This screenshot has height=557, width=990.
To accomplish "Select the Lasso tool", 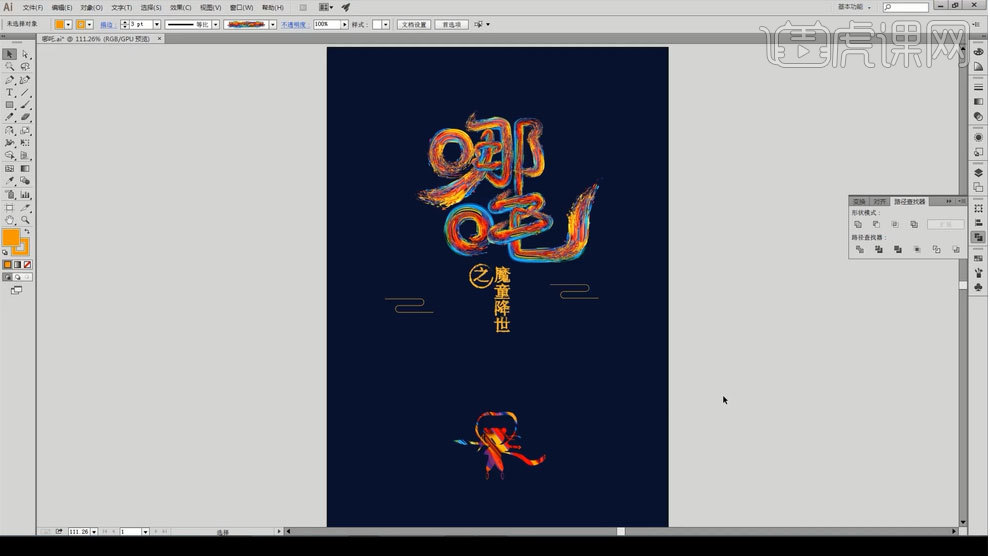I will click(25, 67).
